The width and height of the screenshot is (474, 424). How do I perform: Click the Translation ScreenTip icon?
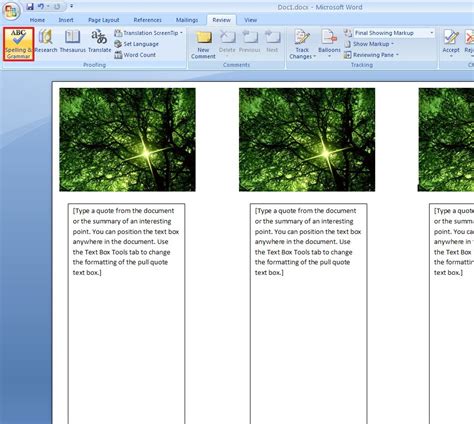coord(118,33)
